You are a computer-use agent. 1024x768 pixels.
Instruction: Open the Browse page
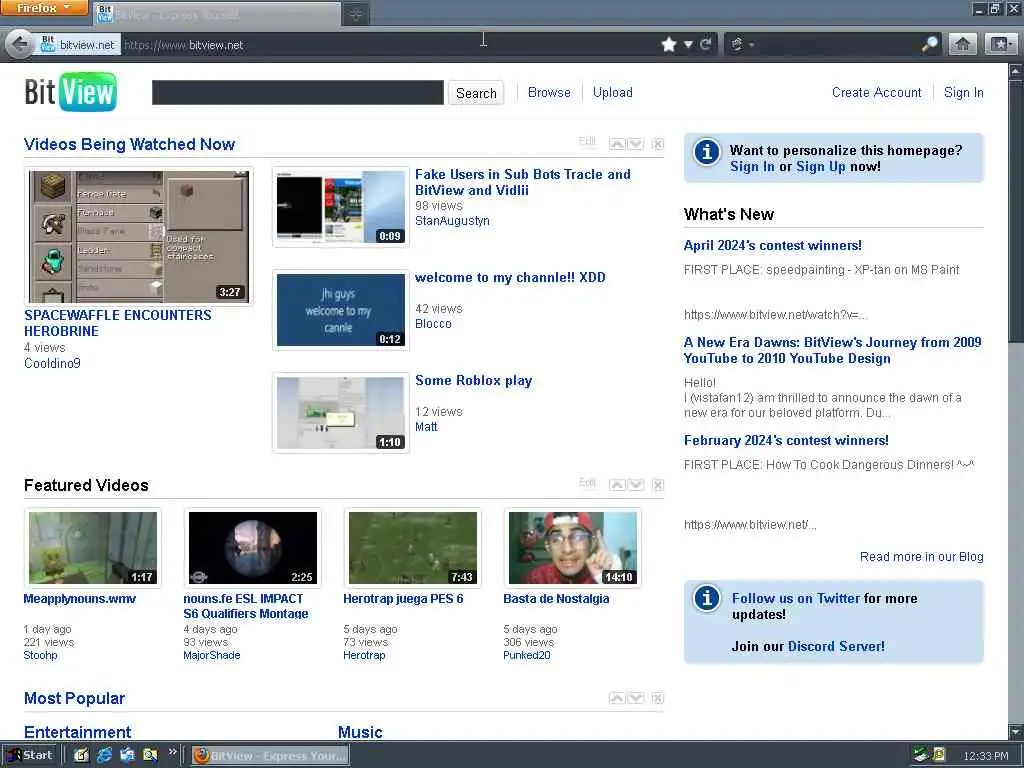point(549,92)
